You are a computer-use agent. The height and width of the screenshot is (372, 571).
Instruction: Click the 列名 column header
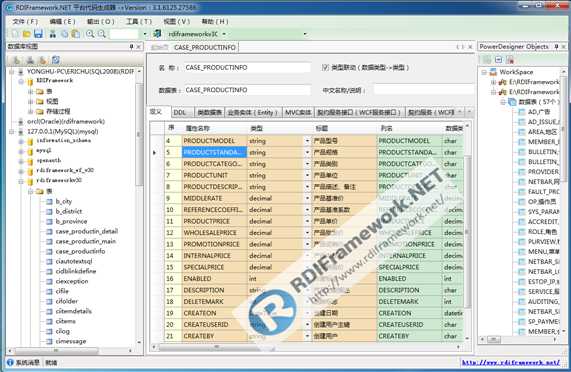[x=410, y=128]
